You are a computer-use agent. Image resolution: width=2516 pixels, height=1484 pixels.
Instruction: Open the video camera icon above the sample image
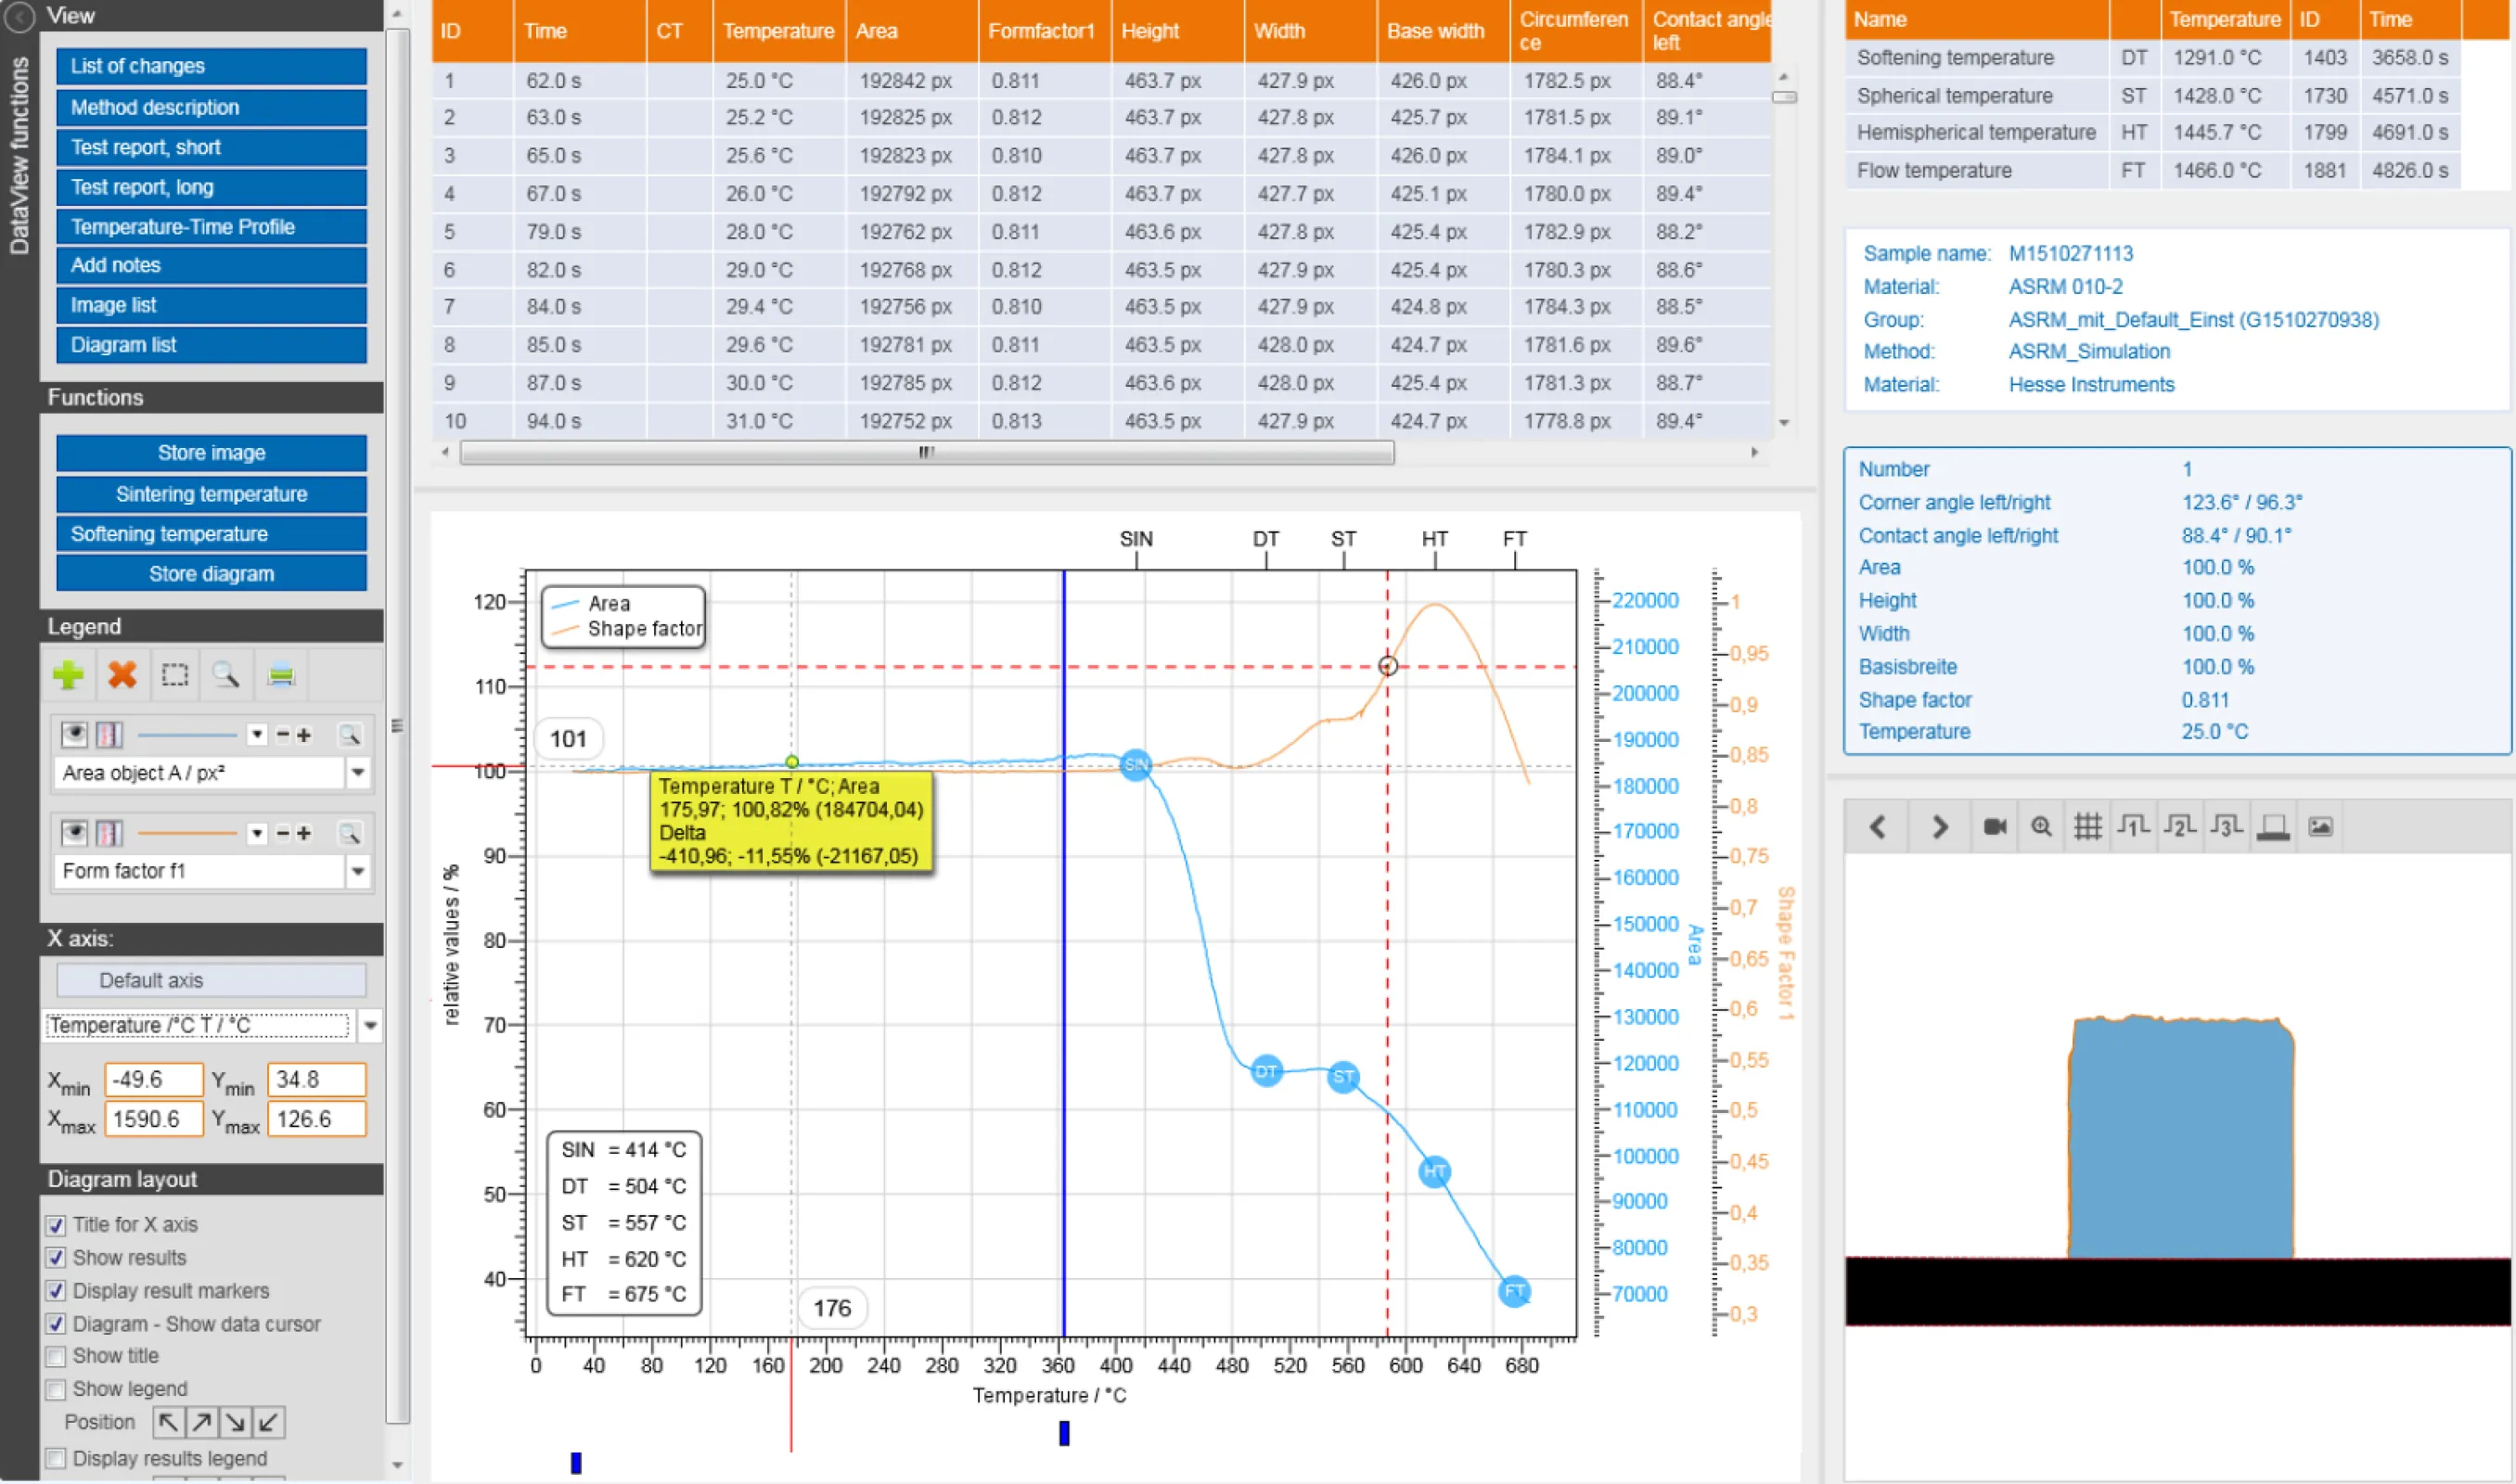[1994, 827]
